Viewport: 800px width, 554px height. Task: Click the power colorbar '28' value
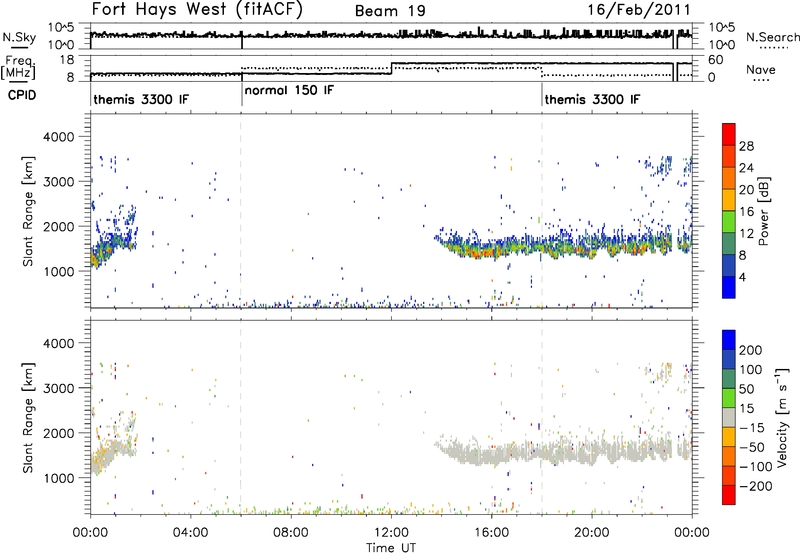coord(746,146)
